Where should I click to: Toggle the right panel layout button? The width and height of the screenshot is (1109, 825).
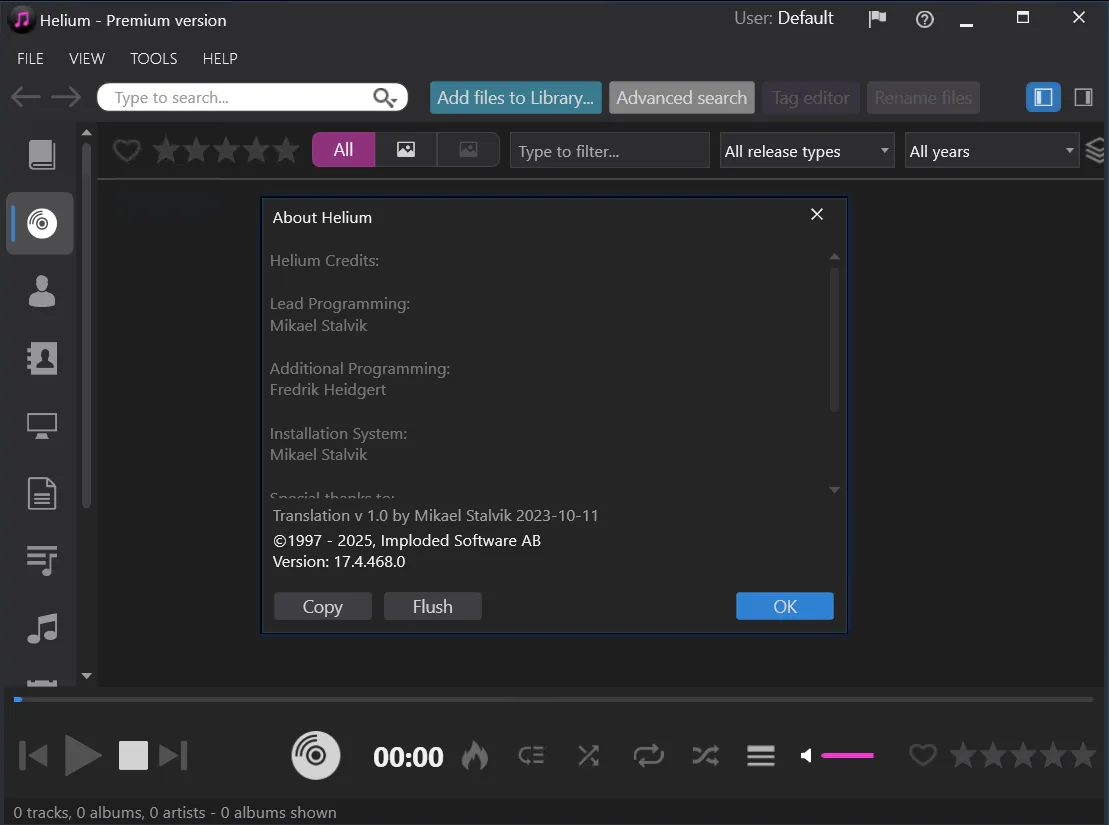tap(1083, 97)
